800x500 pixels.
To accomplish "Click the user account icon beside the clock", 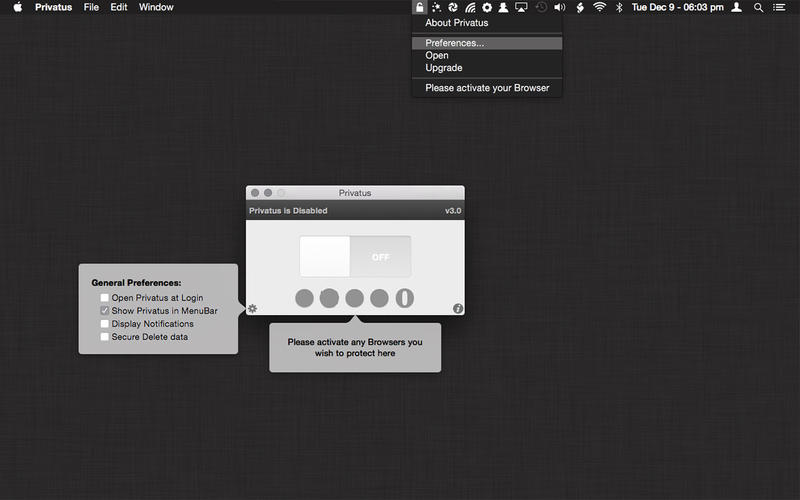I will (736, 7).
